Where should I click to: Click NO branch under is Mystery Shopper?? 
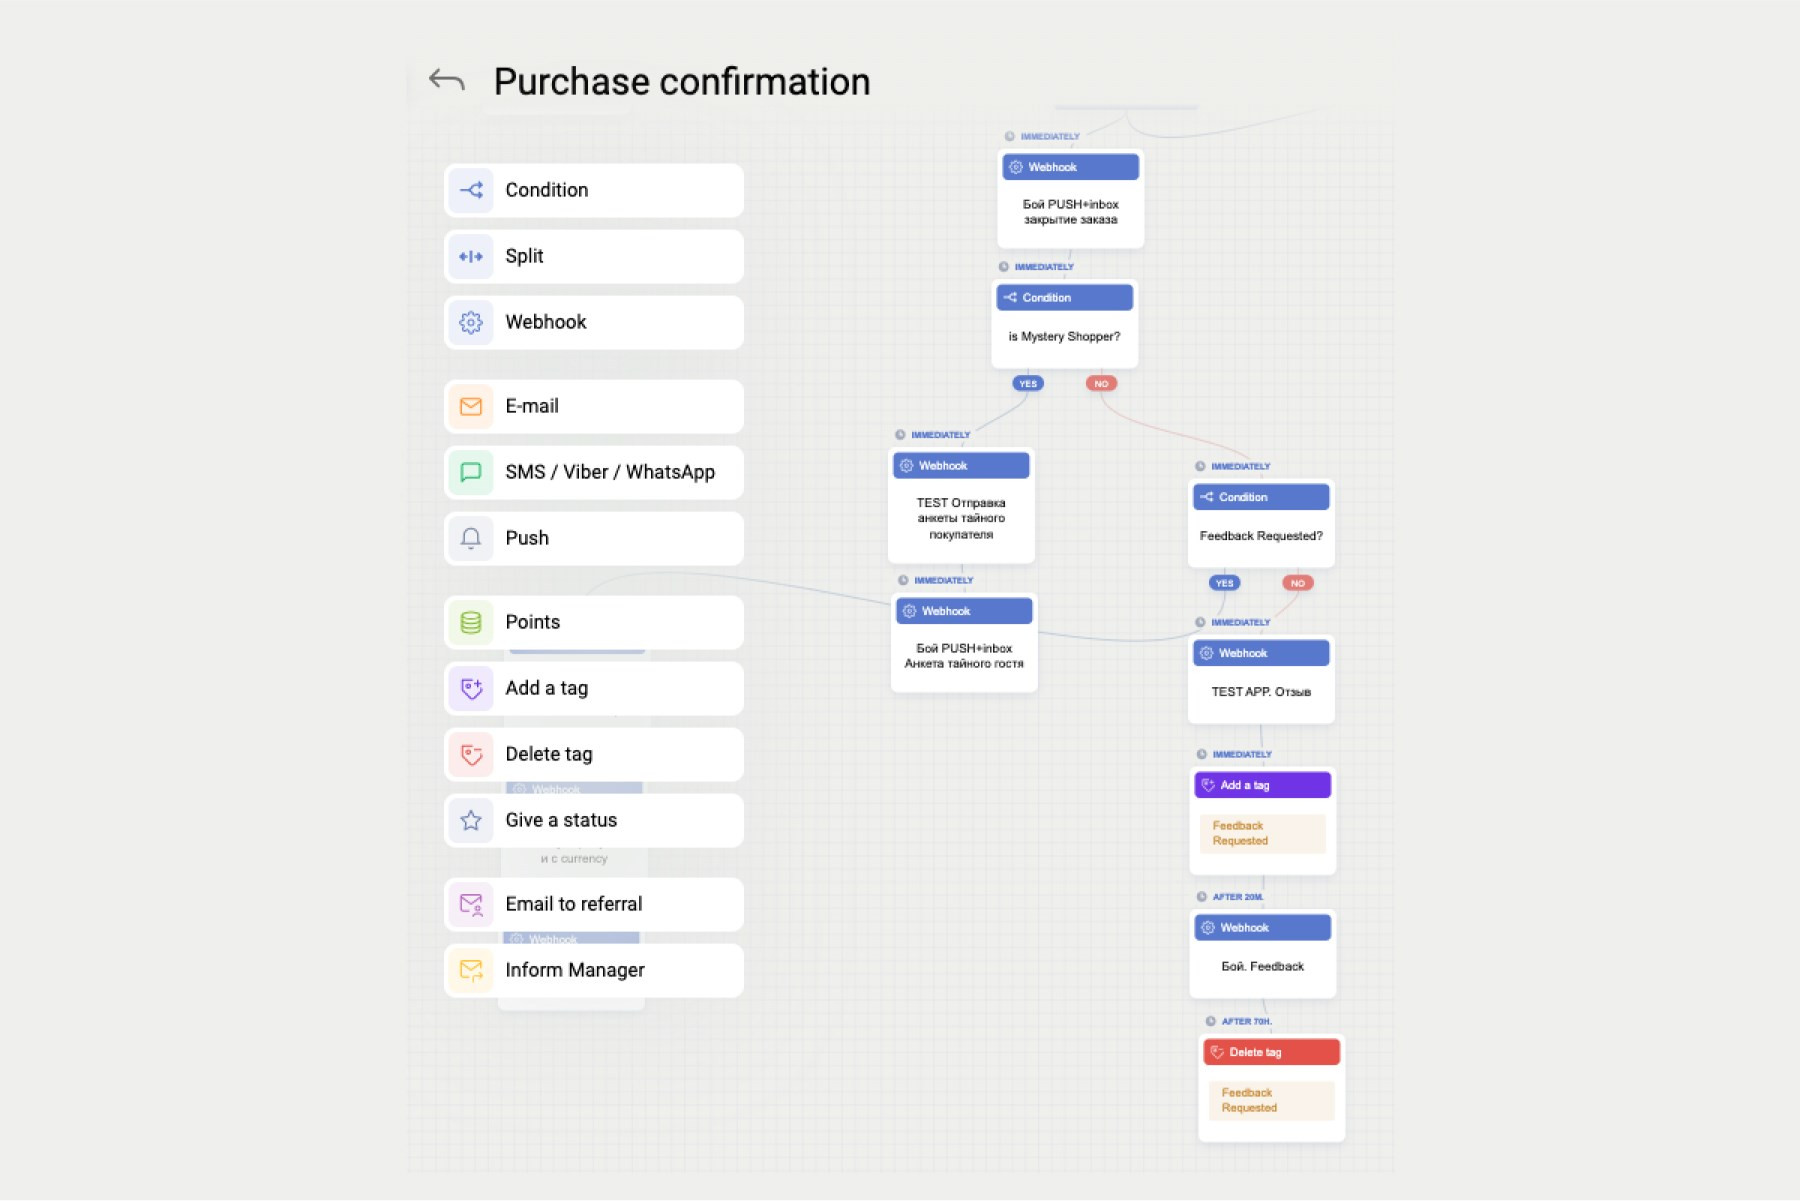(x=1101, y=384)
